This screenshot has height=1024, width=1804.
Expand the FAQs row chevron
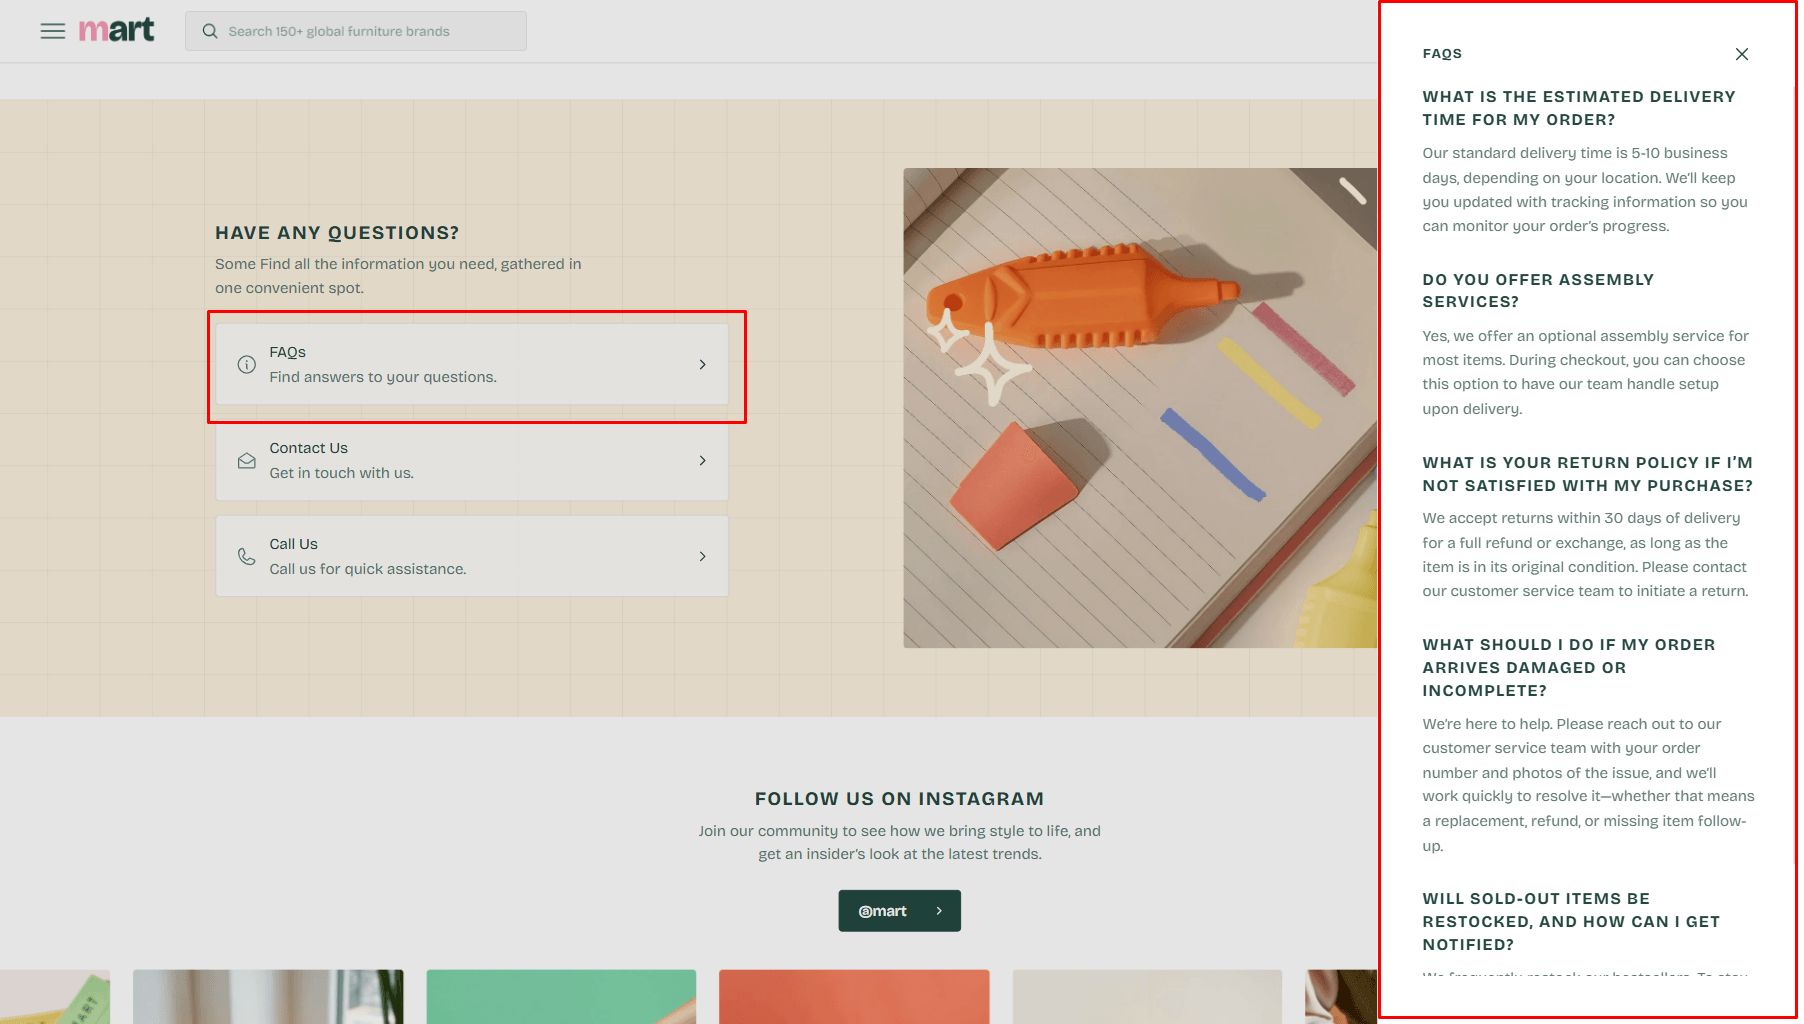(702, 365)
